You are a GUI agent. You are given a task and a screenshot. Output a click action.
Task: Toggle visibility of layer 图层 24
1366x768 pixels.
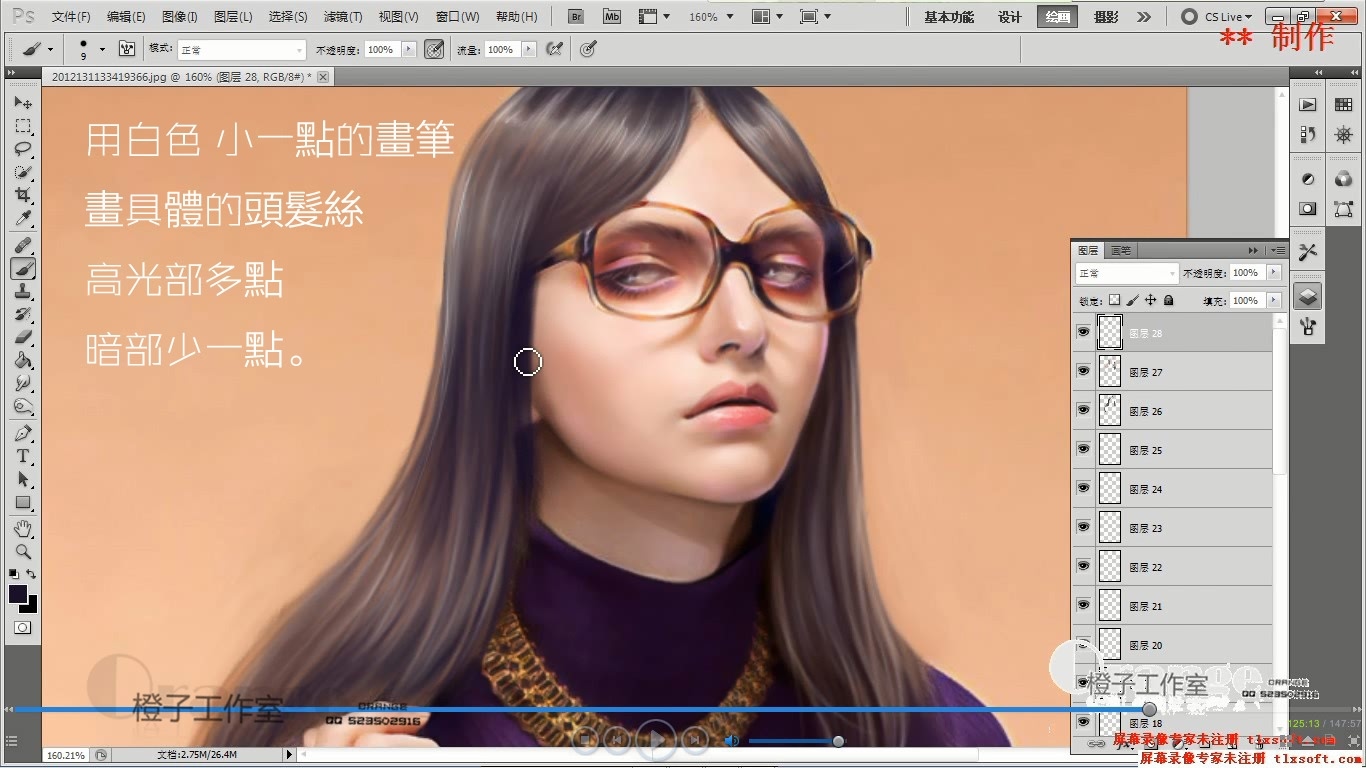[1083, 488]
